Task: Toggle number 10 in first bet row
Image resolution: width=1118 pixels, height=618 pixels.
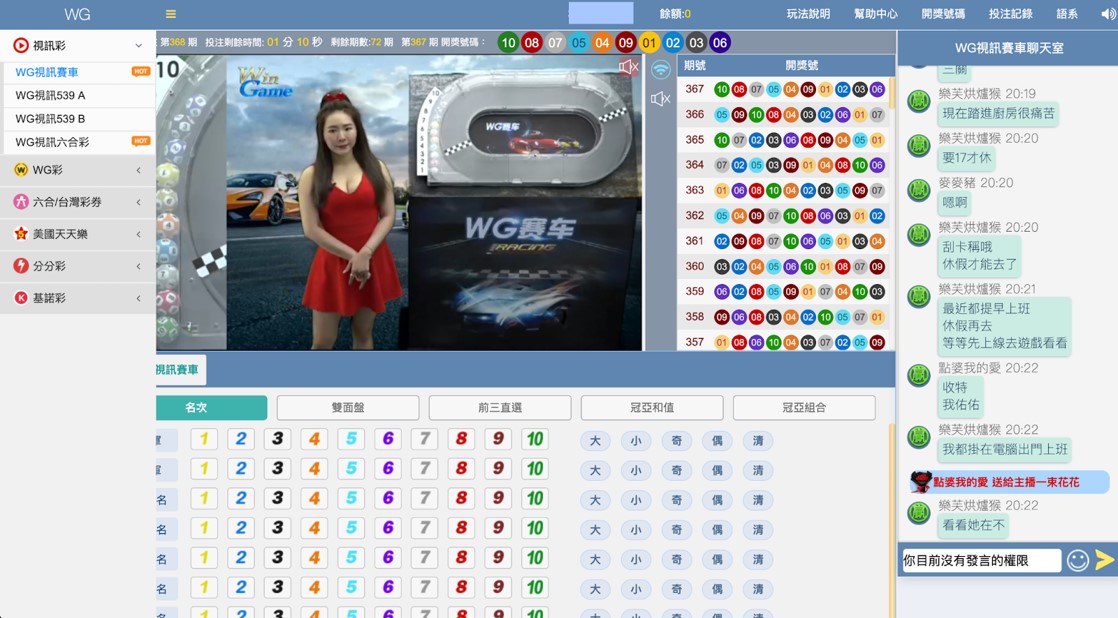Action: pos(535,439)
